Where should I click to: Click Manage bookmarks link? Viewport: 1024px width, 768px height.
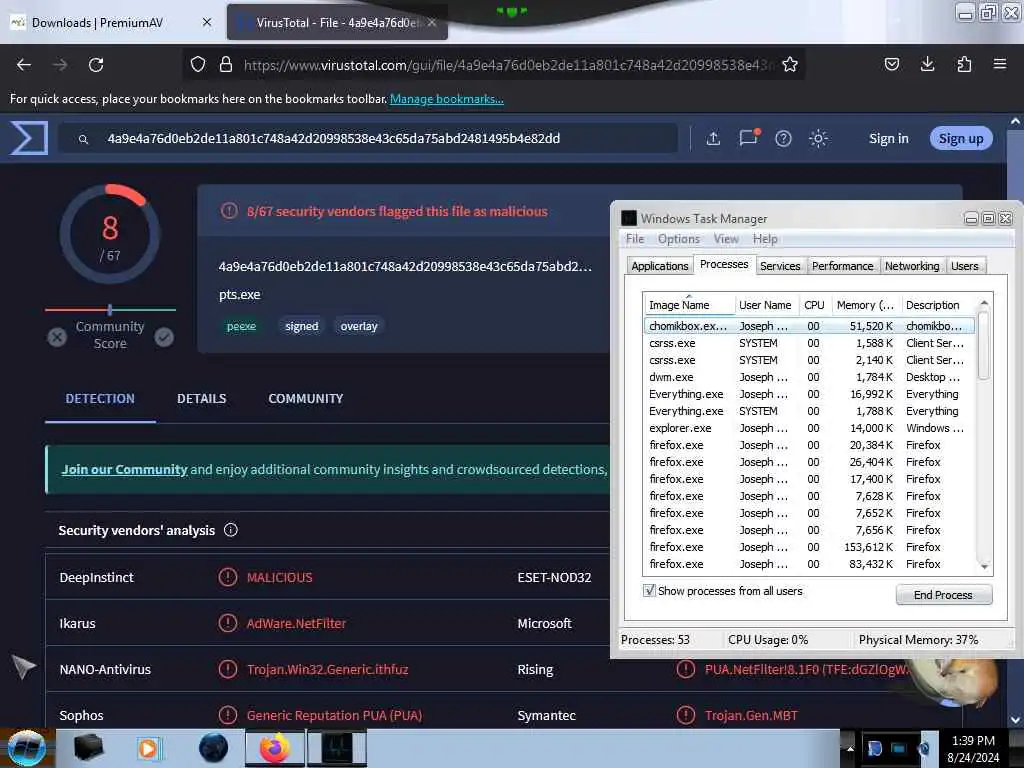(x=447, y=99)
